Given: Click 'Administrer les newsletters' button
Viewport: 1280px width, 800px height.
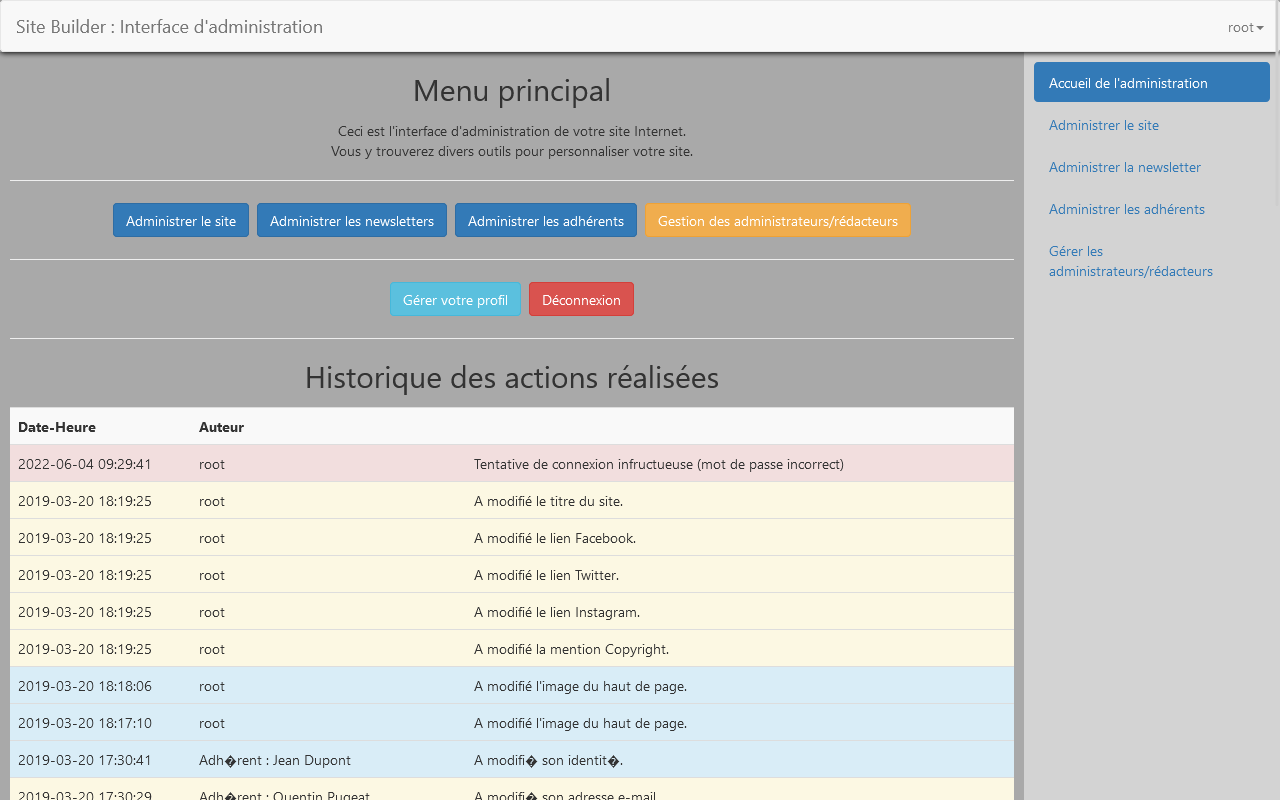Looking at the screenshot, I should (x=351, y=220).
